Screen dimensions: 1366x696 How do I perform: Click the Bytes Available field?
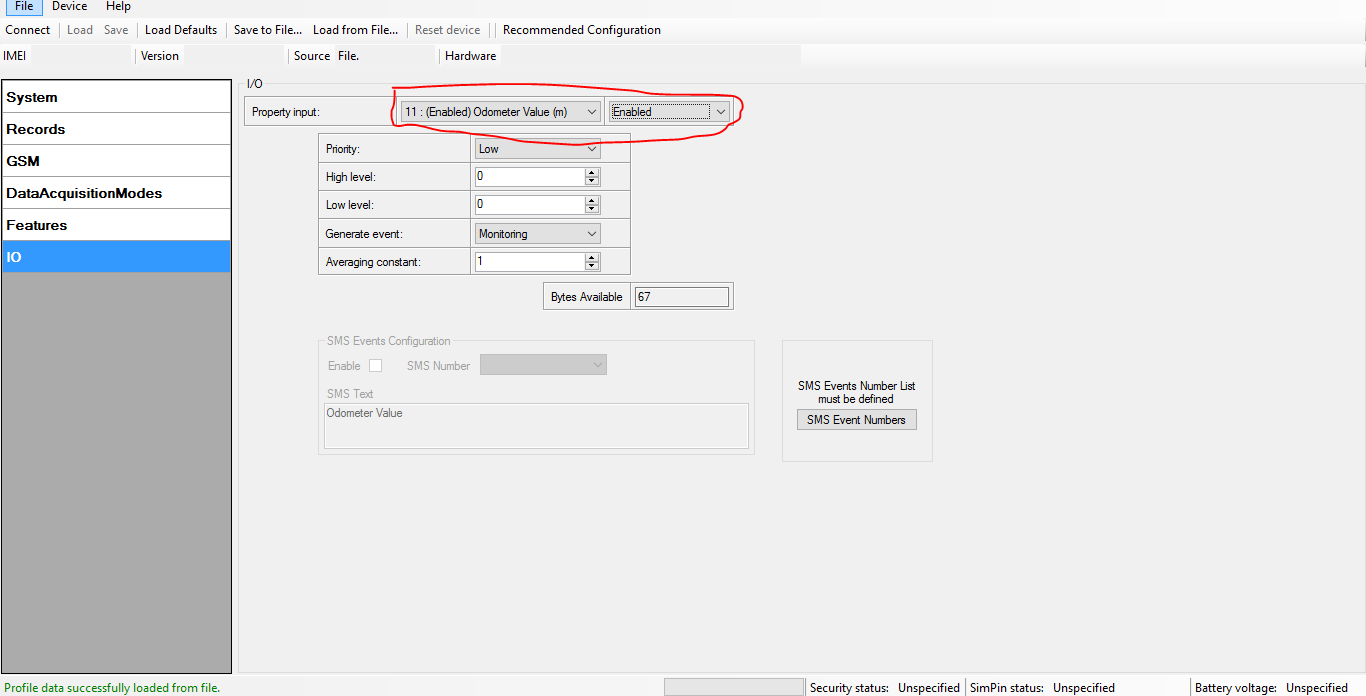[681, 297]
